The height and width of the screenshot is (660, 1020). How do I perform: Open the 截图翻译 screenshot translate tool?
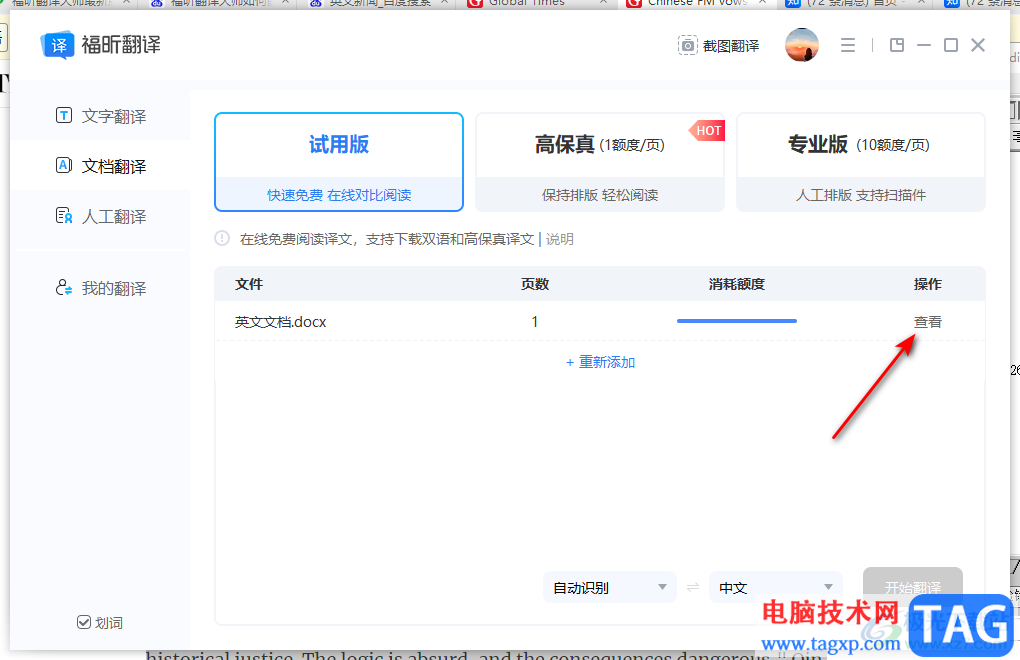(x=719, y=46)
